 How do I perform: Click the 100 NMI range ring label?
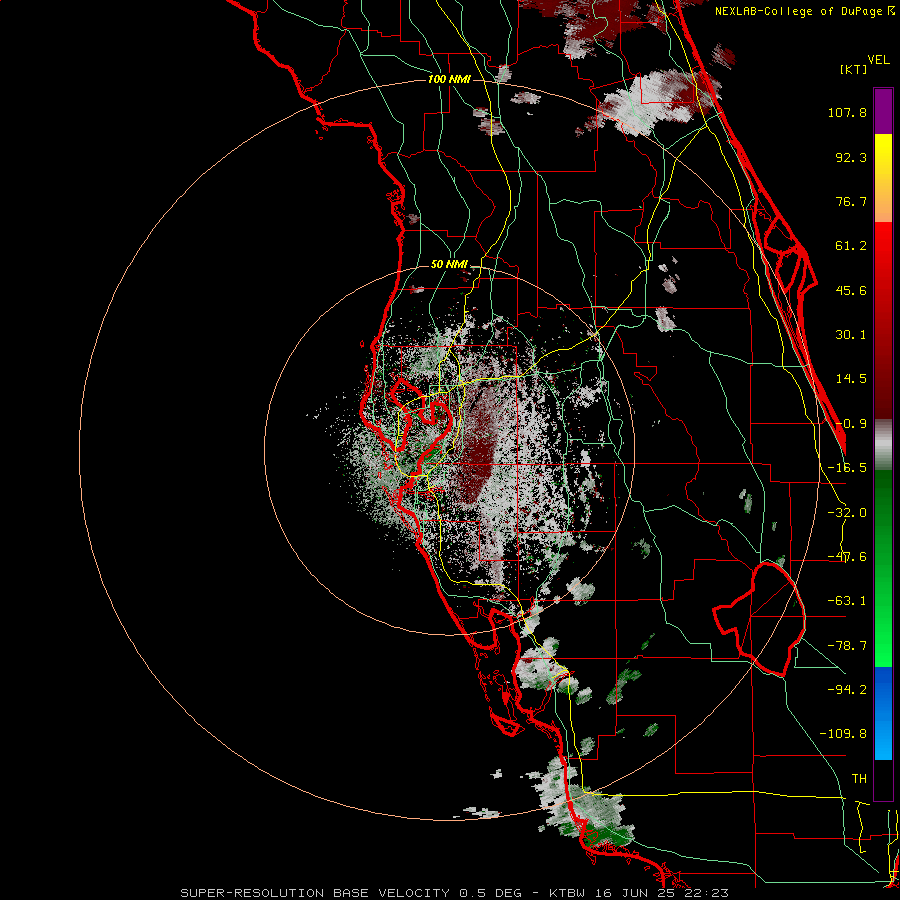click(x=449, y=79)
